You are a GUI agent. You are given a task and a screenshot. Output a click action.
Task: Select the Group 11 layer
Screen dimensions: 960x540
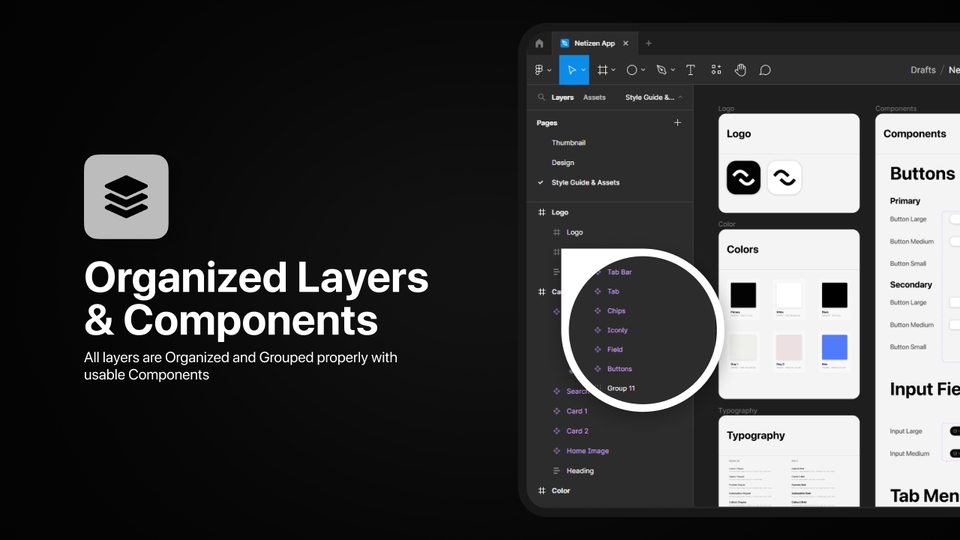pos(621,388)
